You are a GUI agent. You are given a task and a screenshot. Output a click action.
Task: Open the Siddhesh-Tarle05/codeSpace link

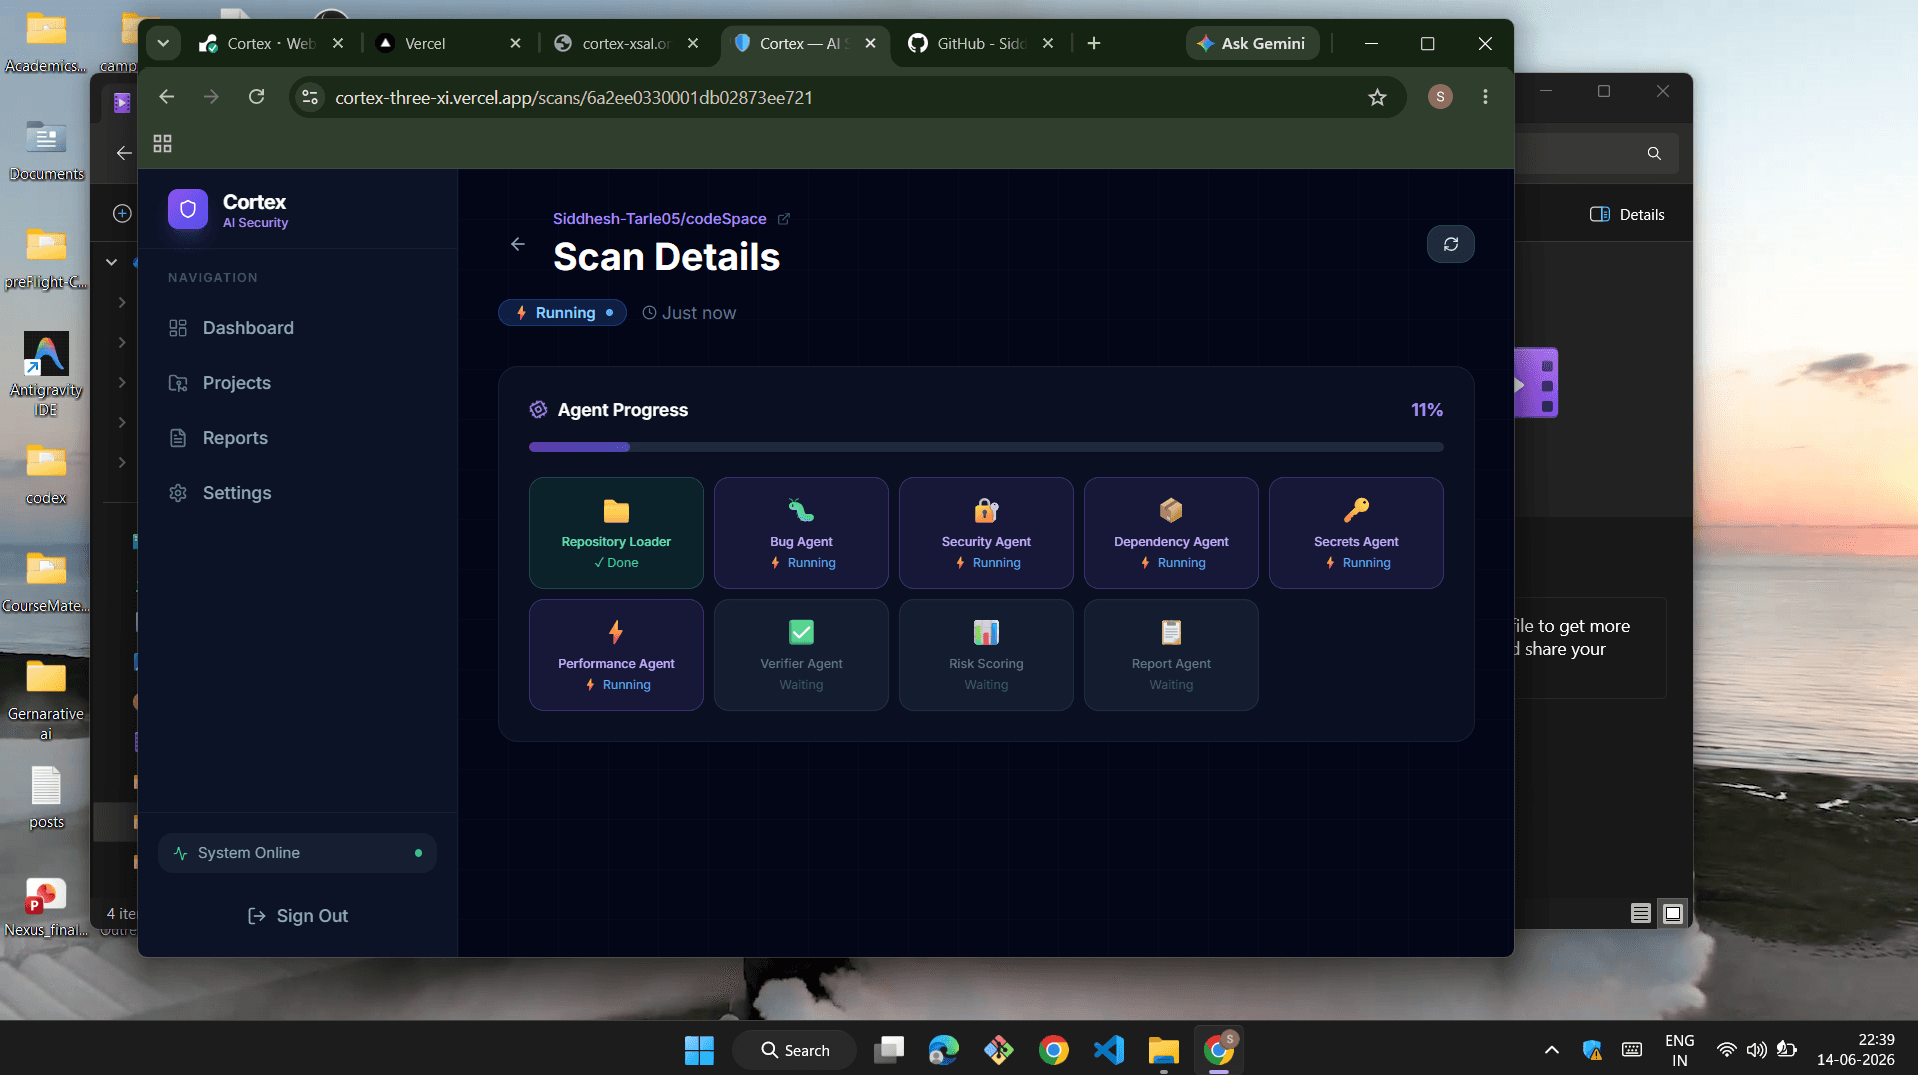660,219
